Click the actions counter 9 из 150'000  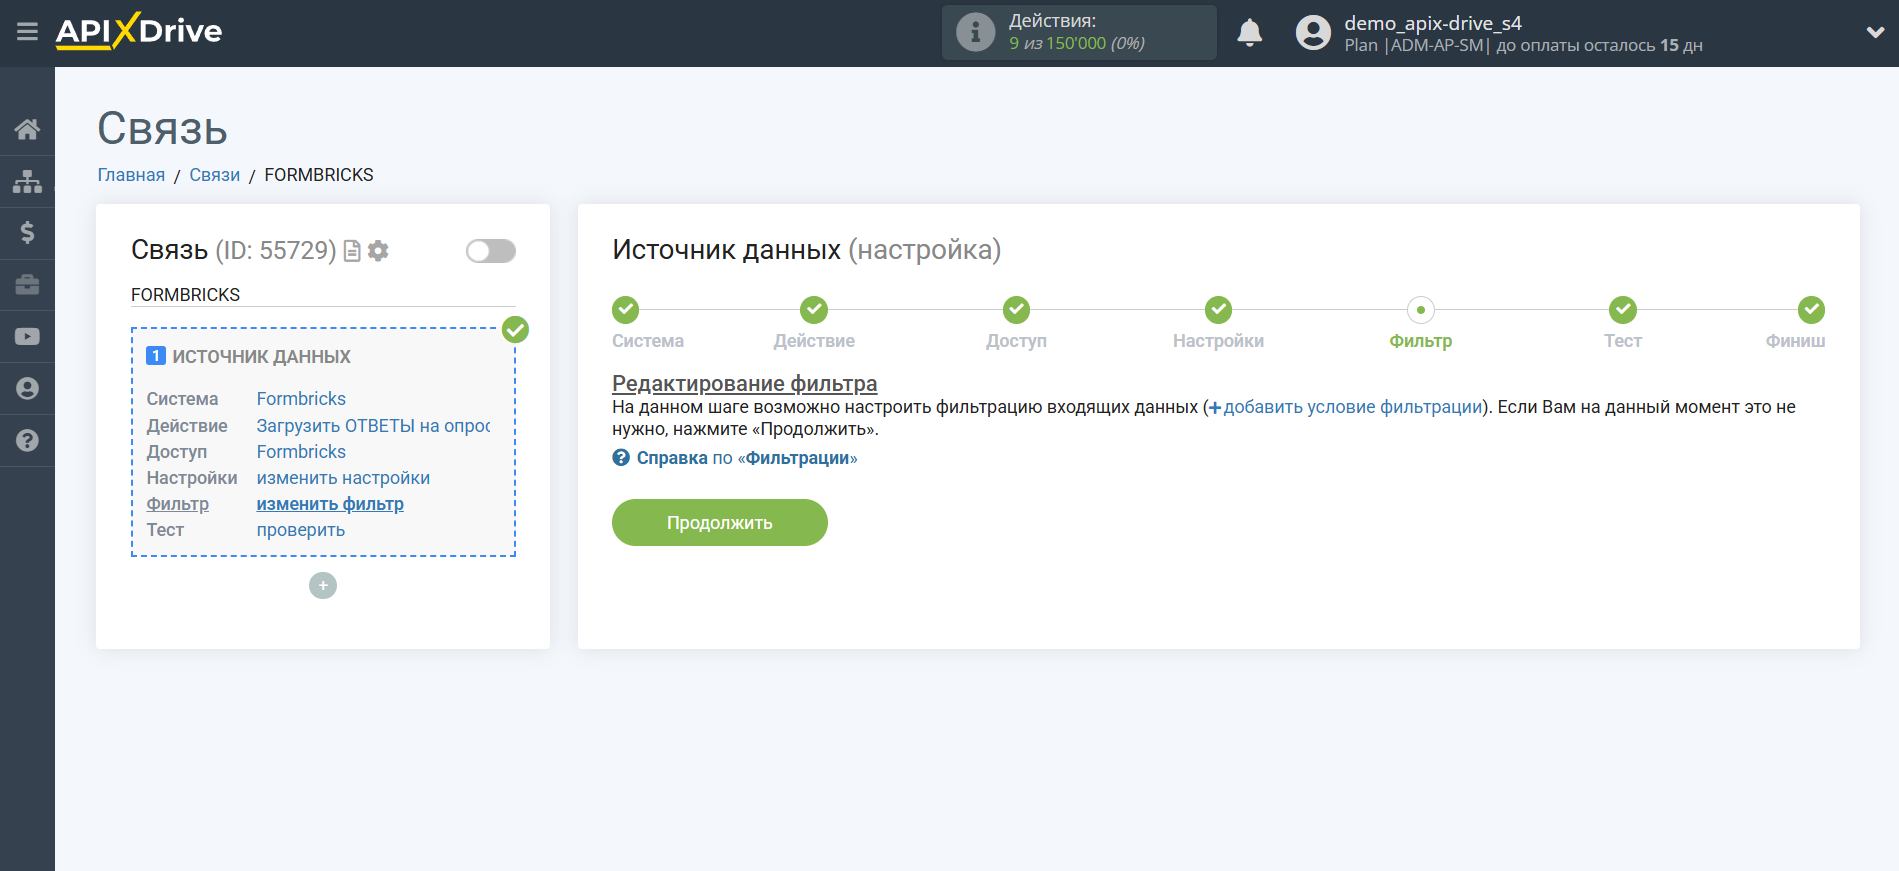pos(1077,44)
